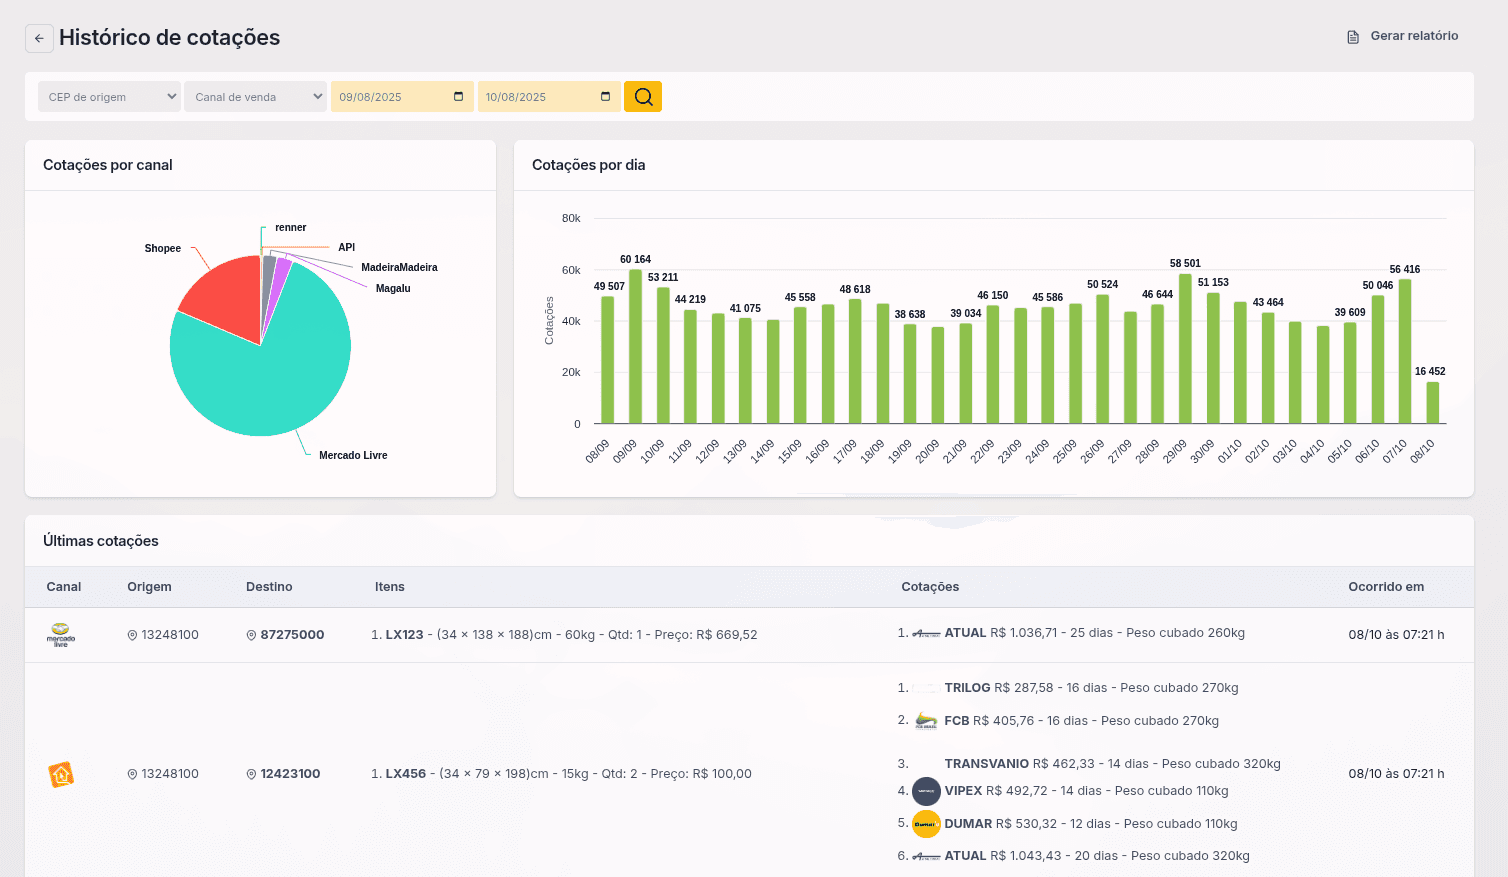
Task: Open the CEP de origem dropdown
Action: click(x=109, y=97)
